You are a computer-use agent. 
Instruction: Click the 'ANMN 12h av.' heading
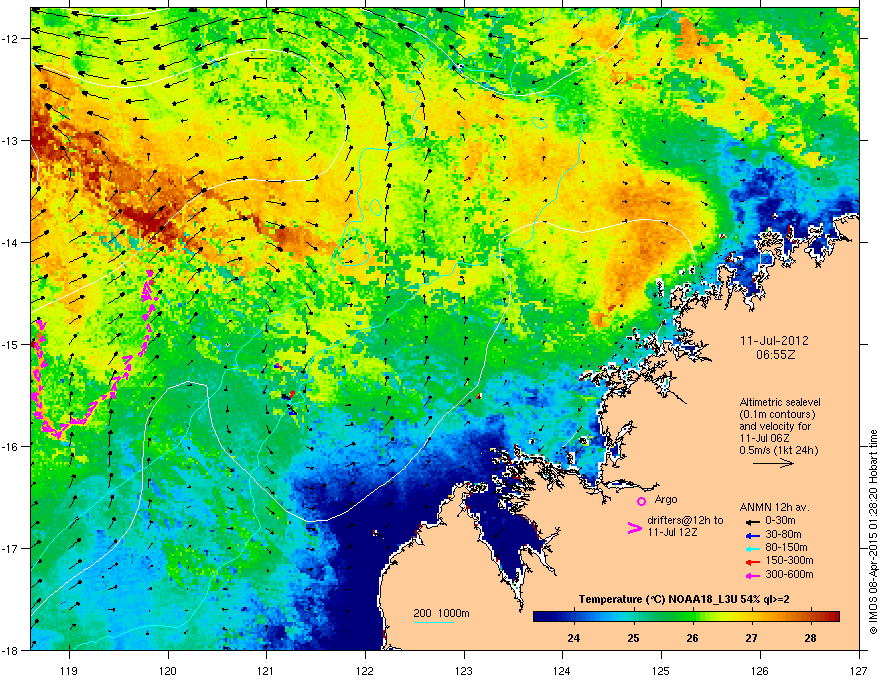tap(774, 507)
